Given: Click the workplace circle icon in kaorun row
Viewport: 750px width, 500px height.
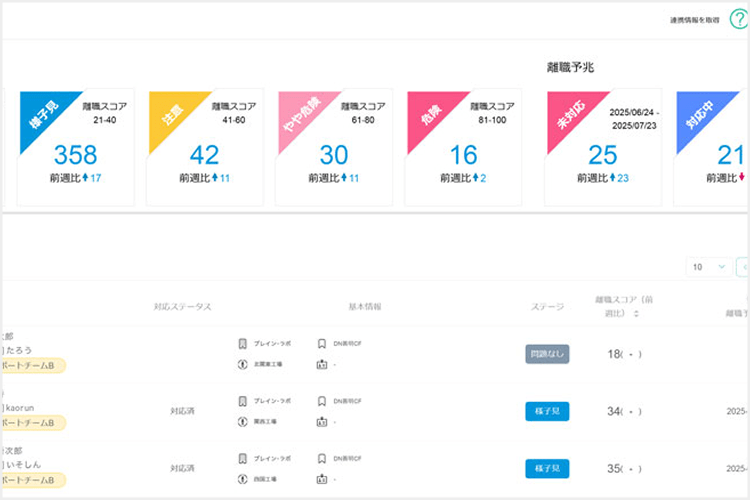Looking at the screenshot, I should tap(243, 421).
